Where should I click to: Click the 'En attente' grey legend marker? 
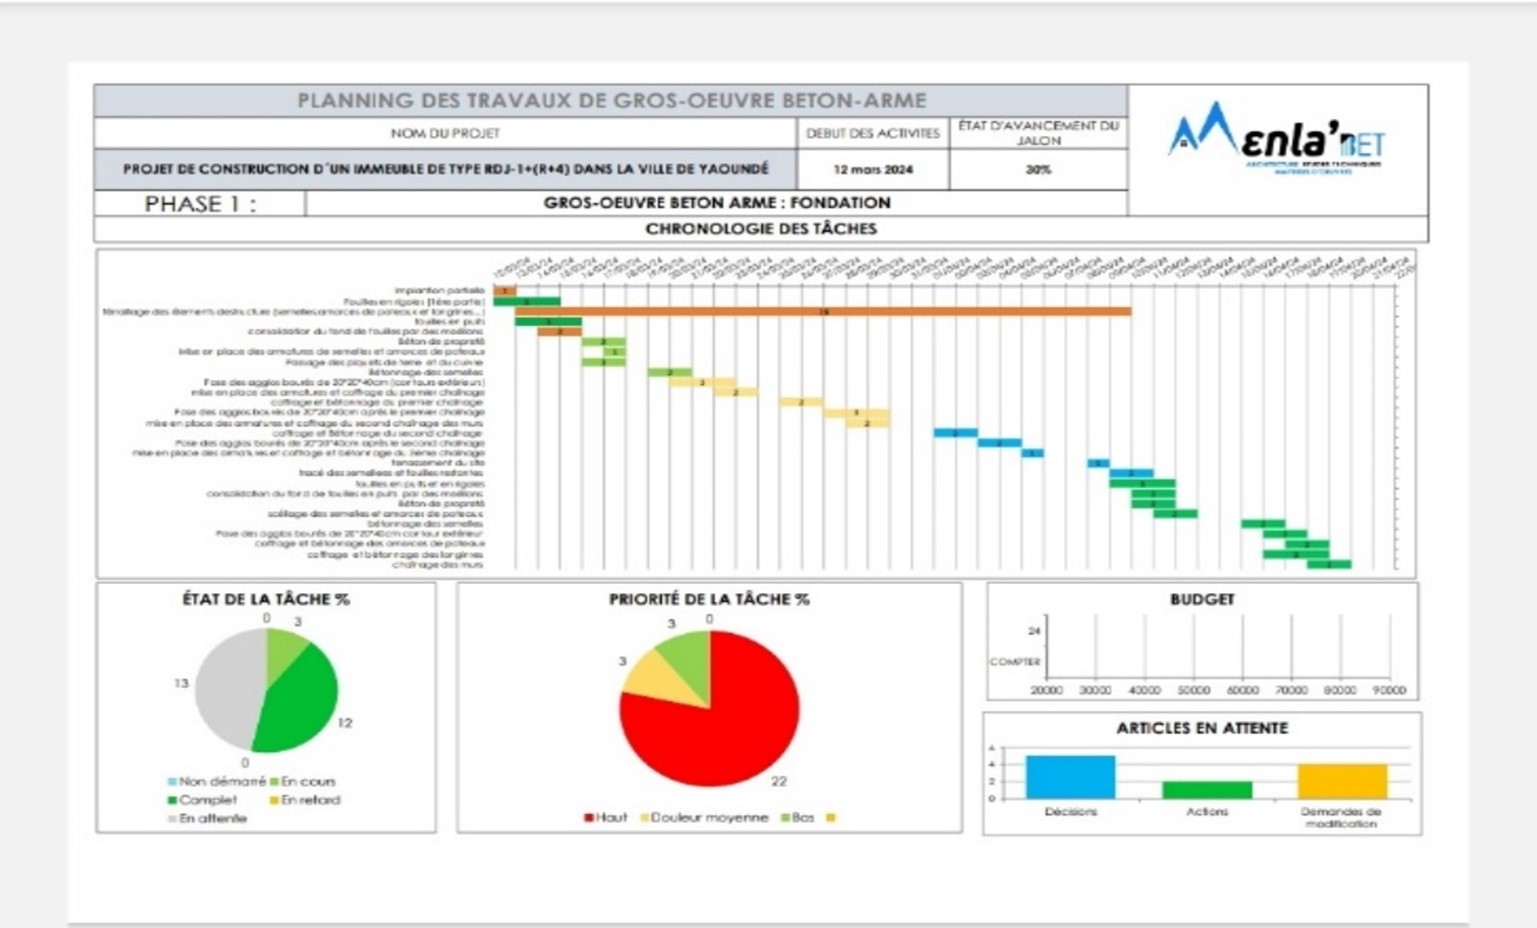(173, 819)
